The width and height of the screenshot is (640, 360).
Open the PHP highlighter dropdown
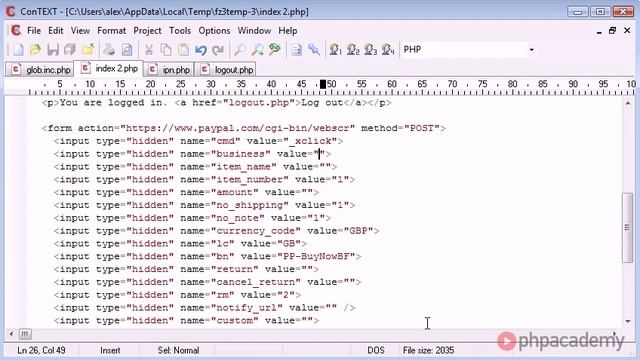[531, 50]
